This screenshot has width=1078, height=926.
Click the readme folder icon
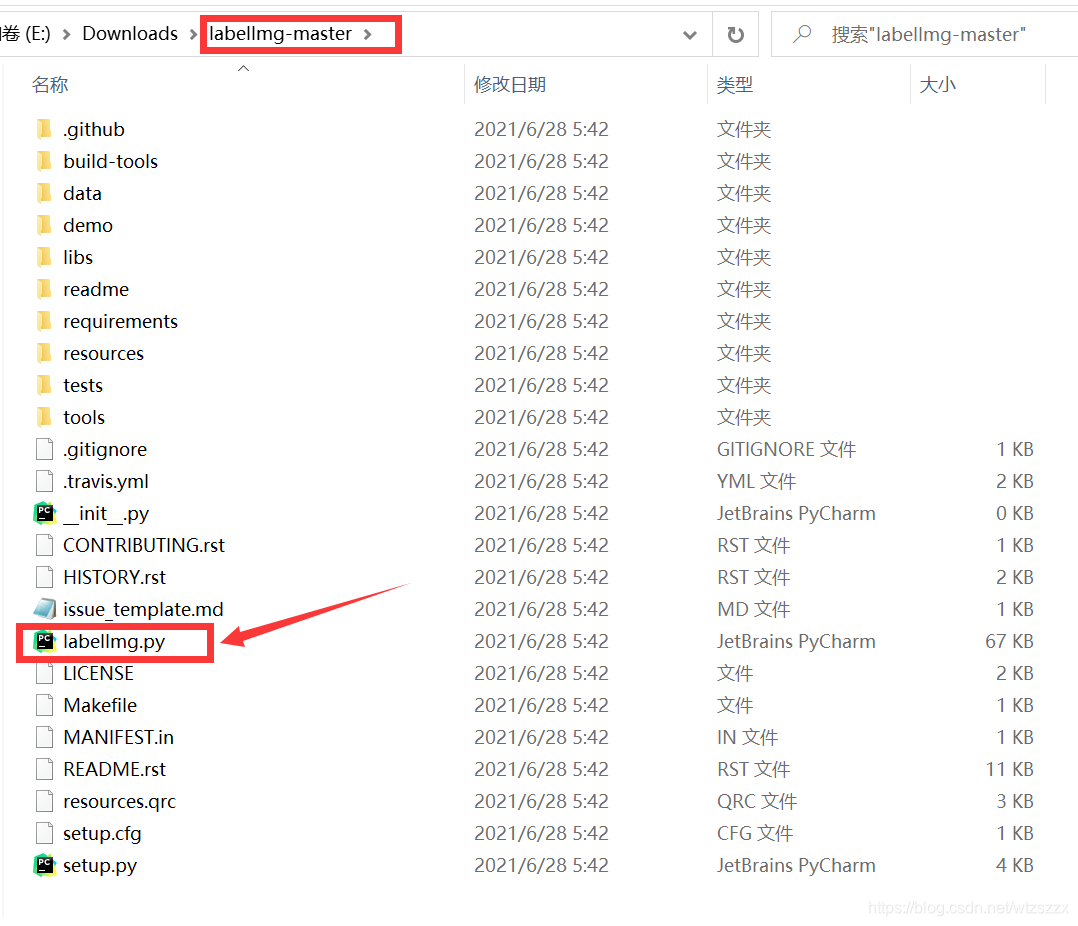(x=44, y=289)
